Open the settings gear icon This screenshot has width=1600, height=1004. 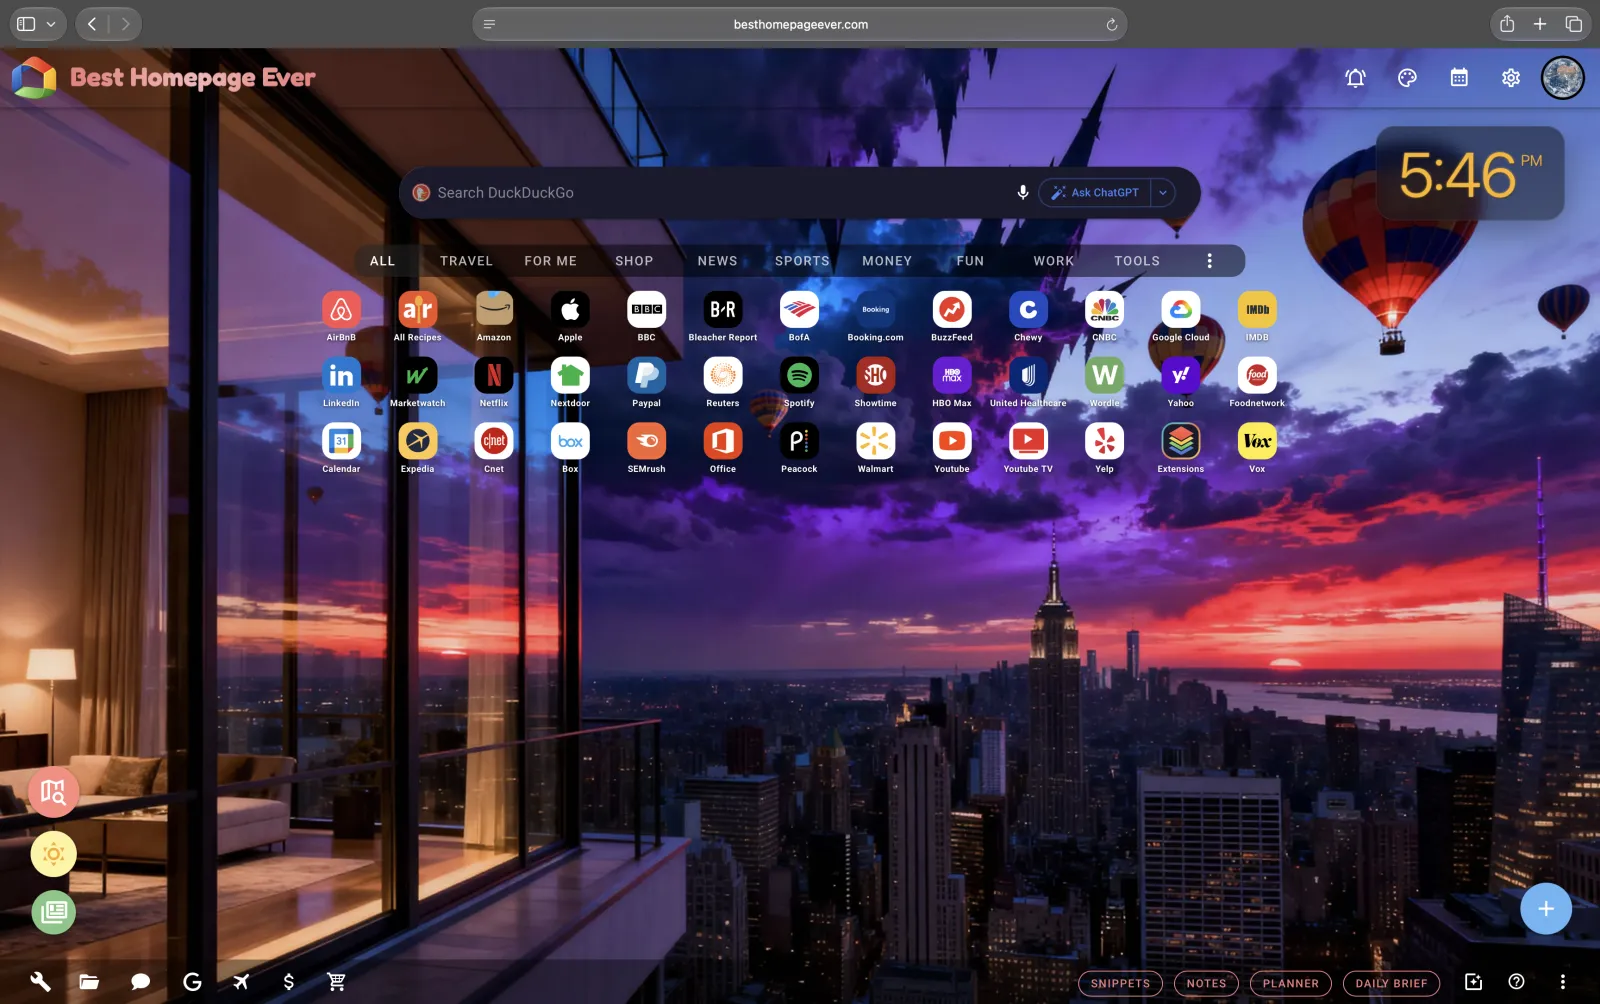tap(1511, 78)
